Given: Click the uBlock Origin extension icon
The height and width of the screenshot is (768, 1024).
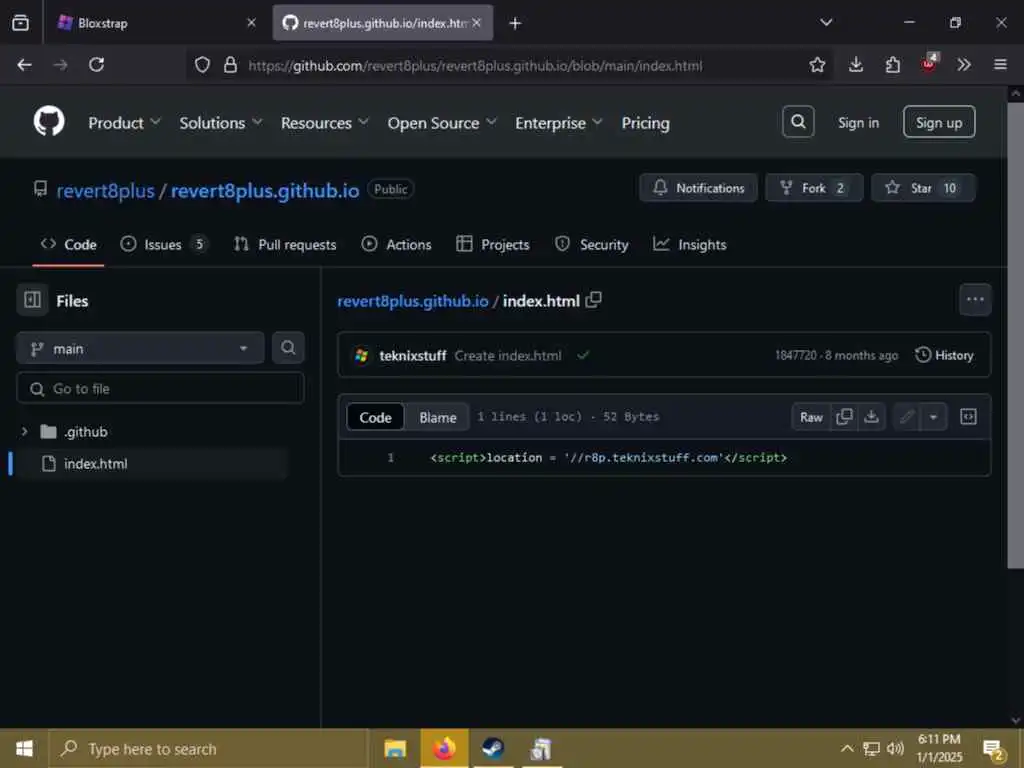Looking at the screenshot, I should pos(929,63).
